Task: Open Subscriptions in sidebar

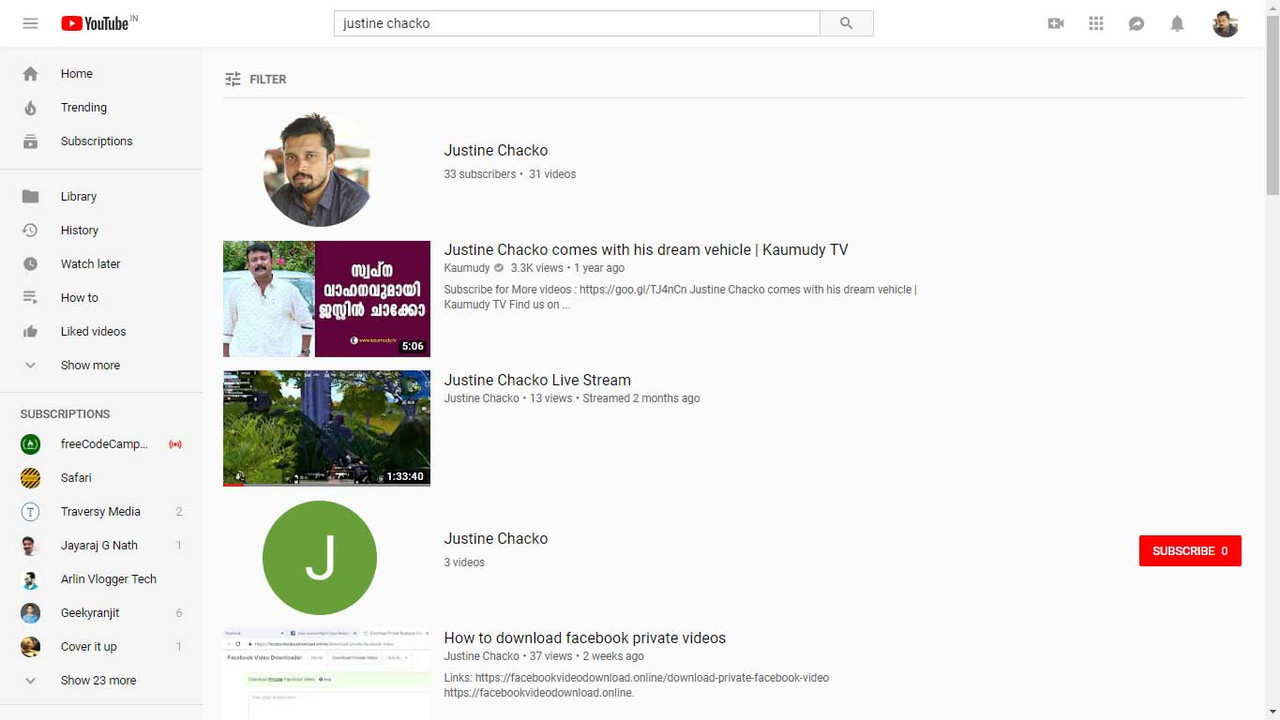Action: 96,141
